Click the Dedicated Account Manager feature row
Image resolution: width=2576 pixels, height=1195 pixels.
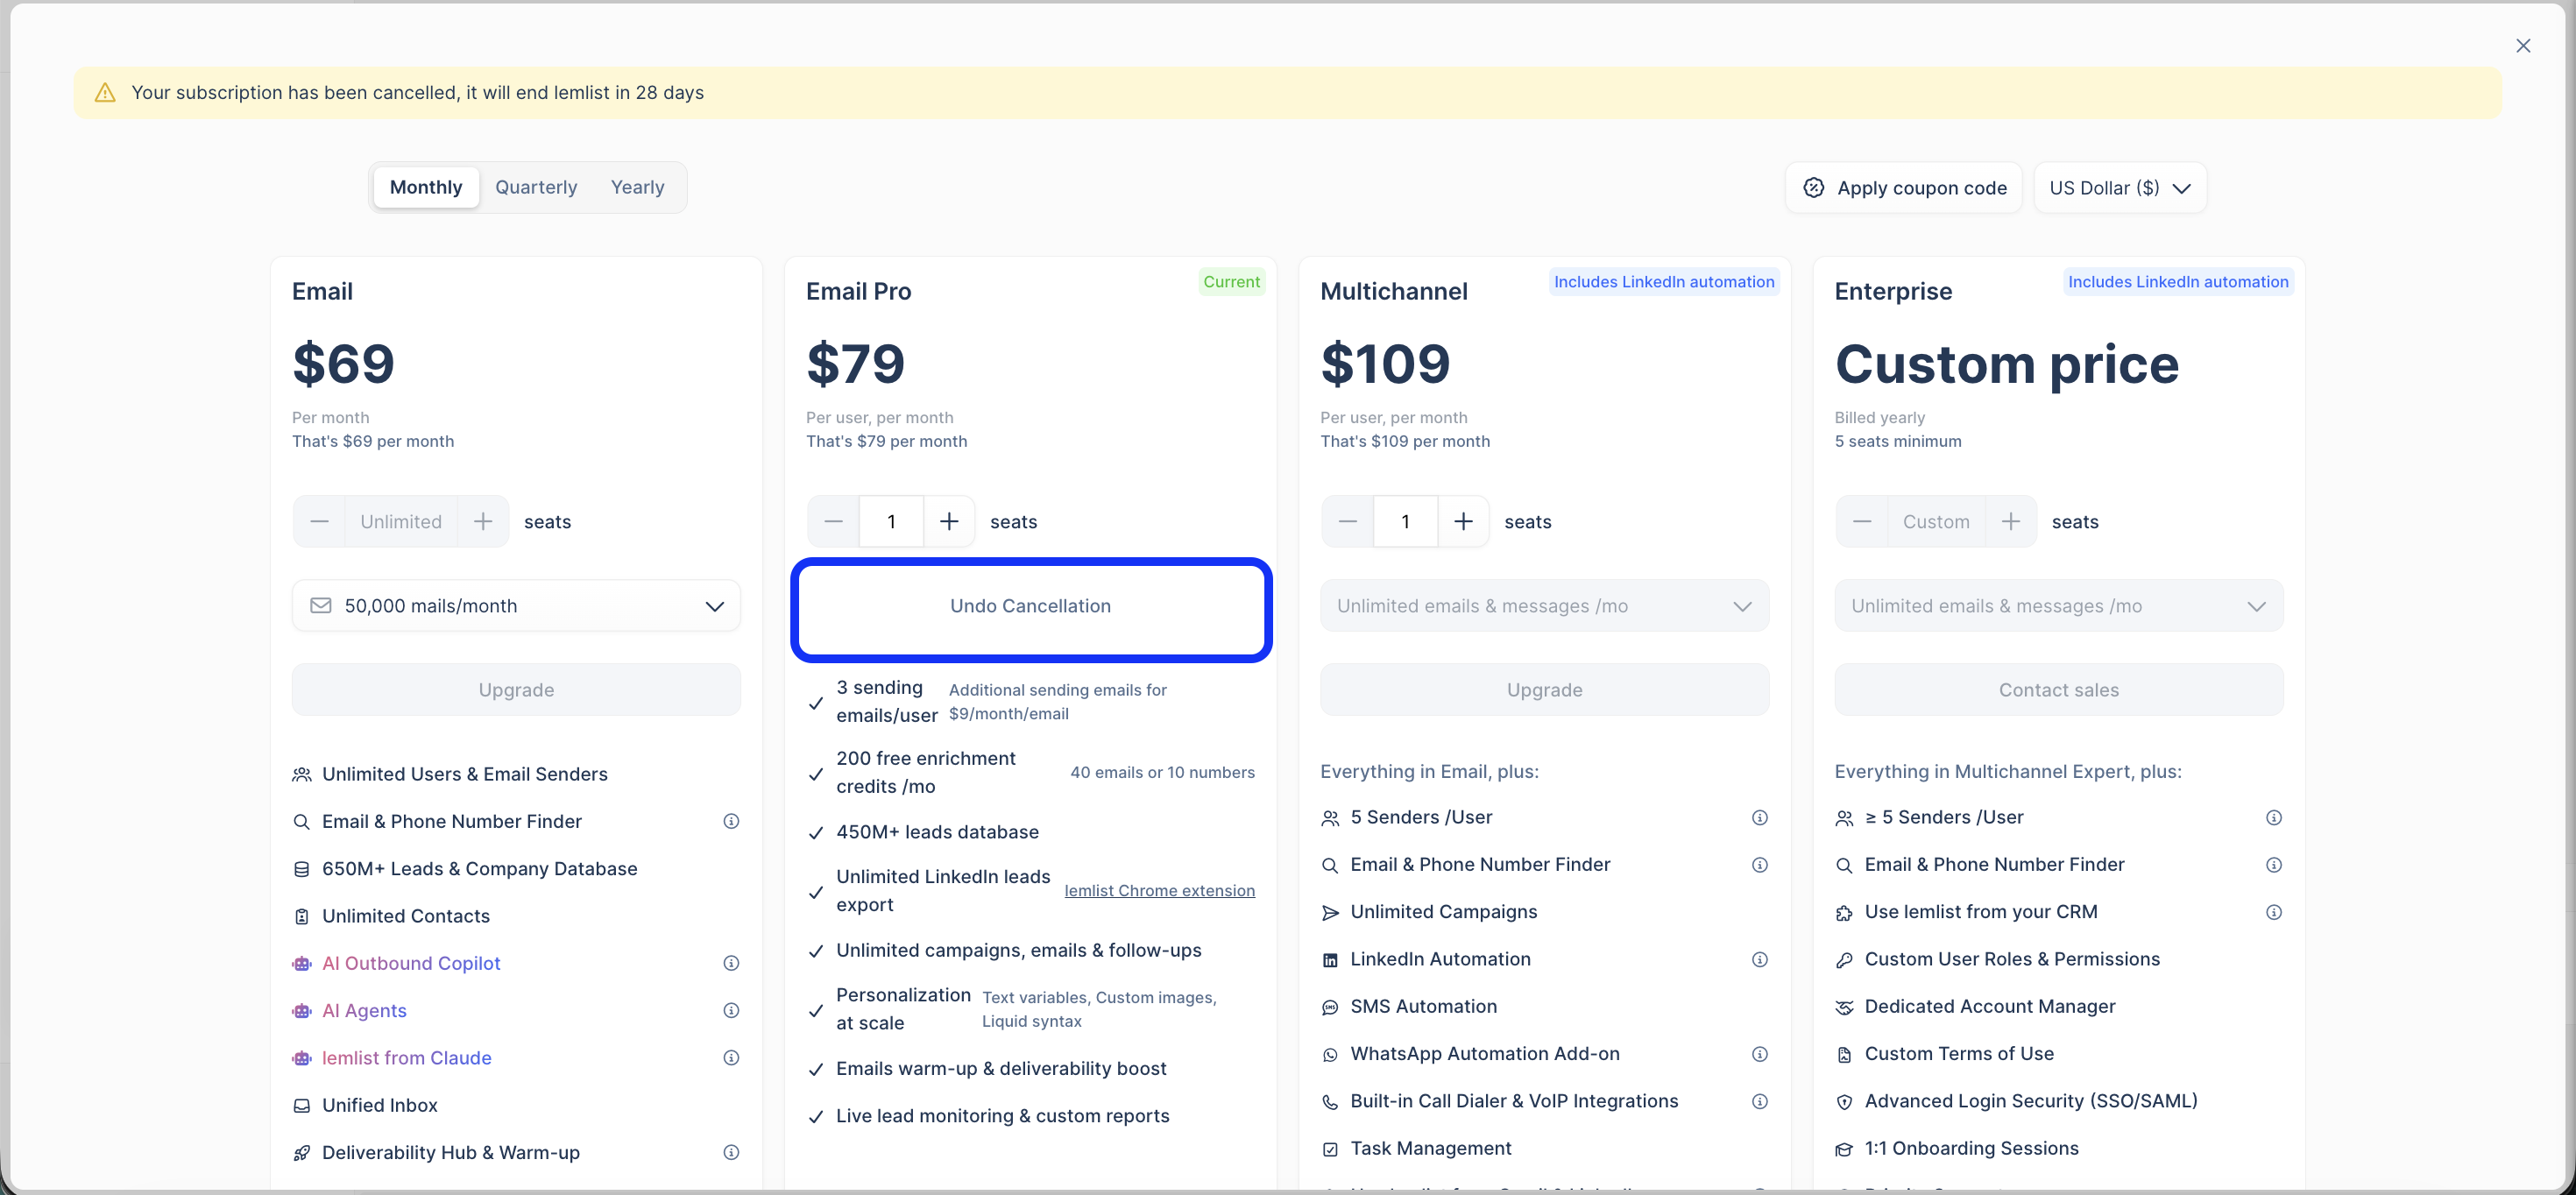click(x=2058, y=1006)
